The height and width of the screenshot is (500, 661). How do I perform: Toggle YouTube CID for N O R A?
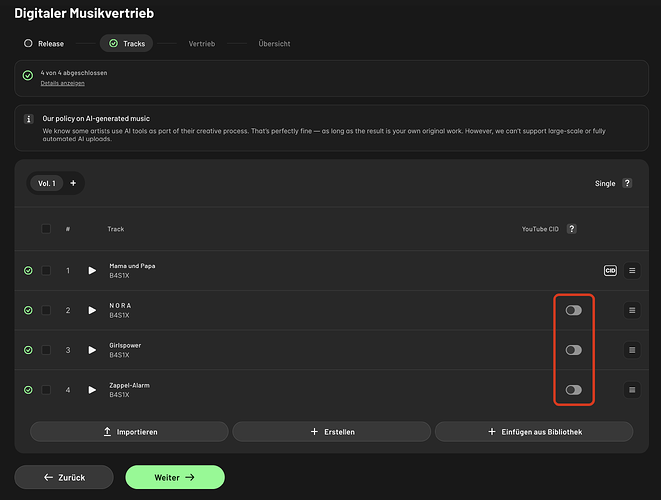574,310
